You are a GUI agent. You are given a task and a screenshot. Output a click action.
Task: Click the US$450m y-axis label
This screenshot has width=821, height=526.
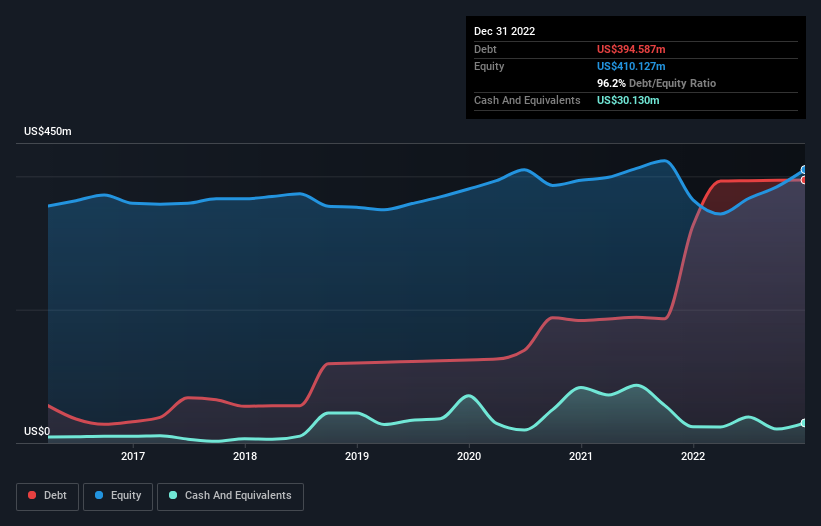coord(48,131)
